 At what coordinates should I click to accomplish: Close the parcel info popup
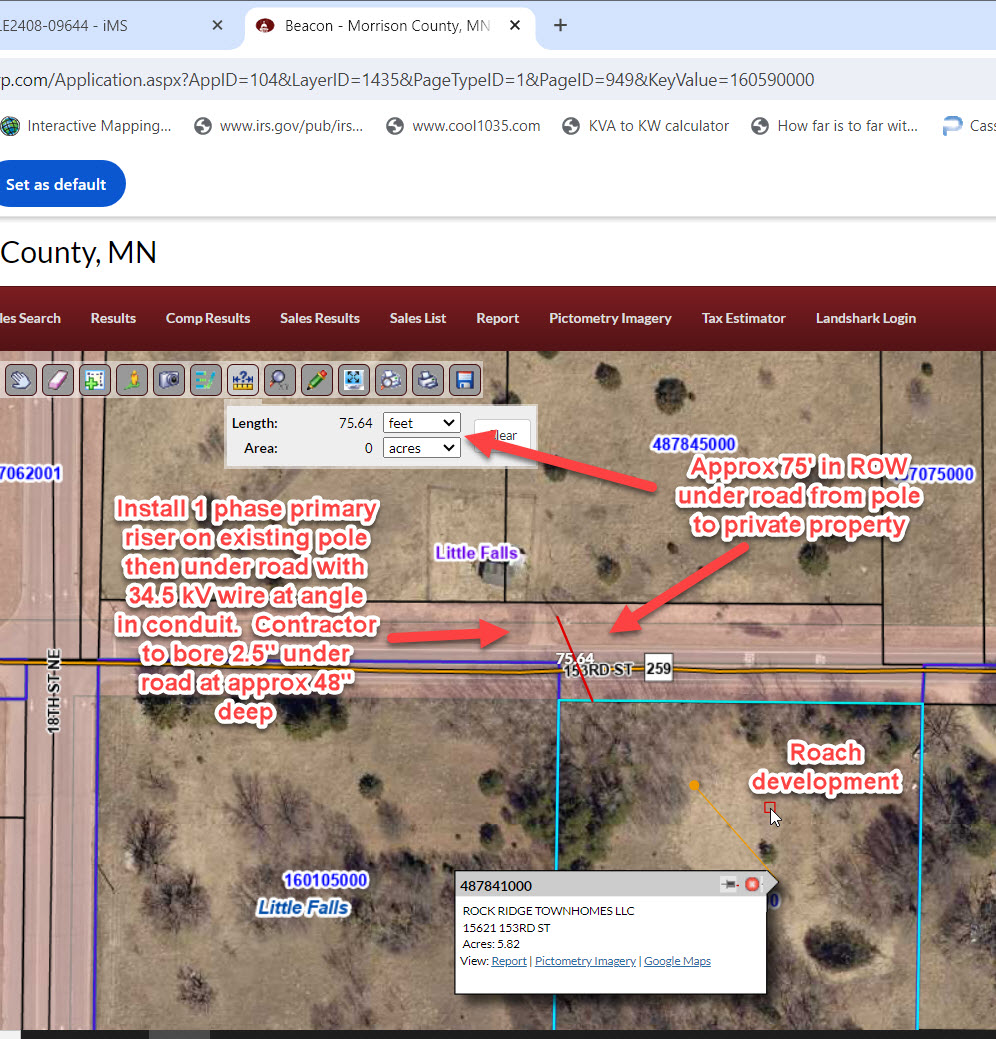752,885
